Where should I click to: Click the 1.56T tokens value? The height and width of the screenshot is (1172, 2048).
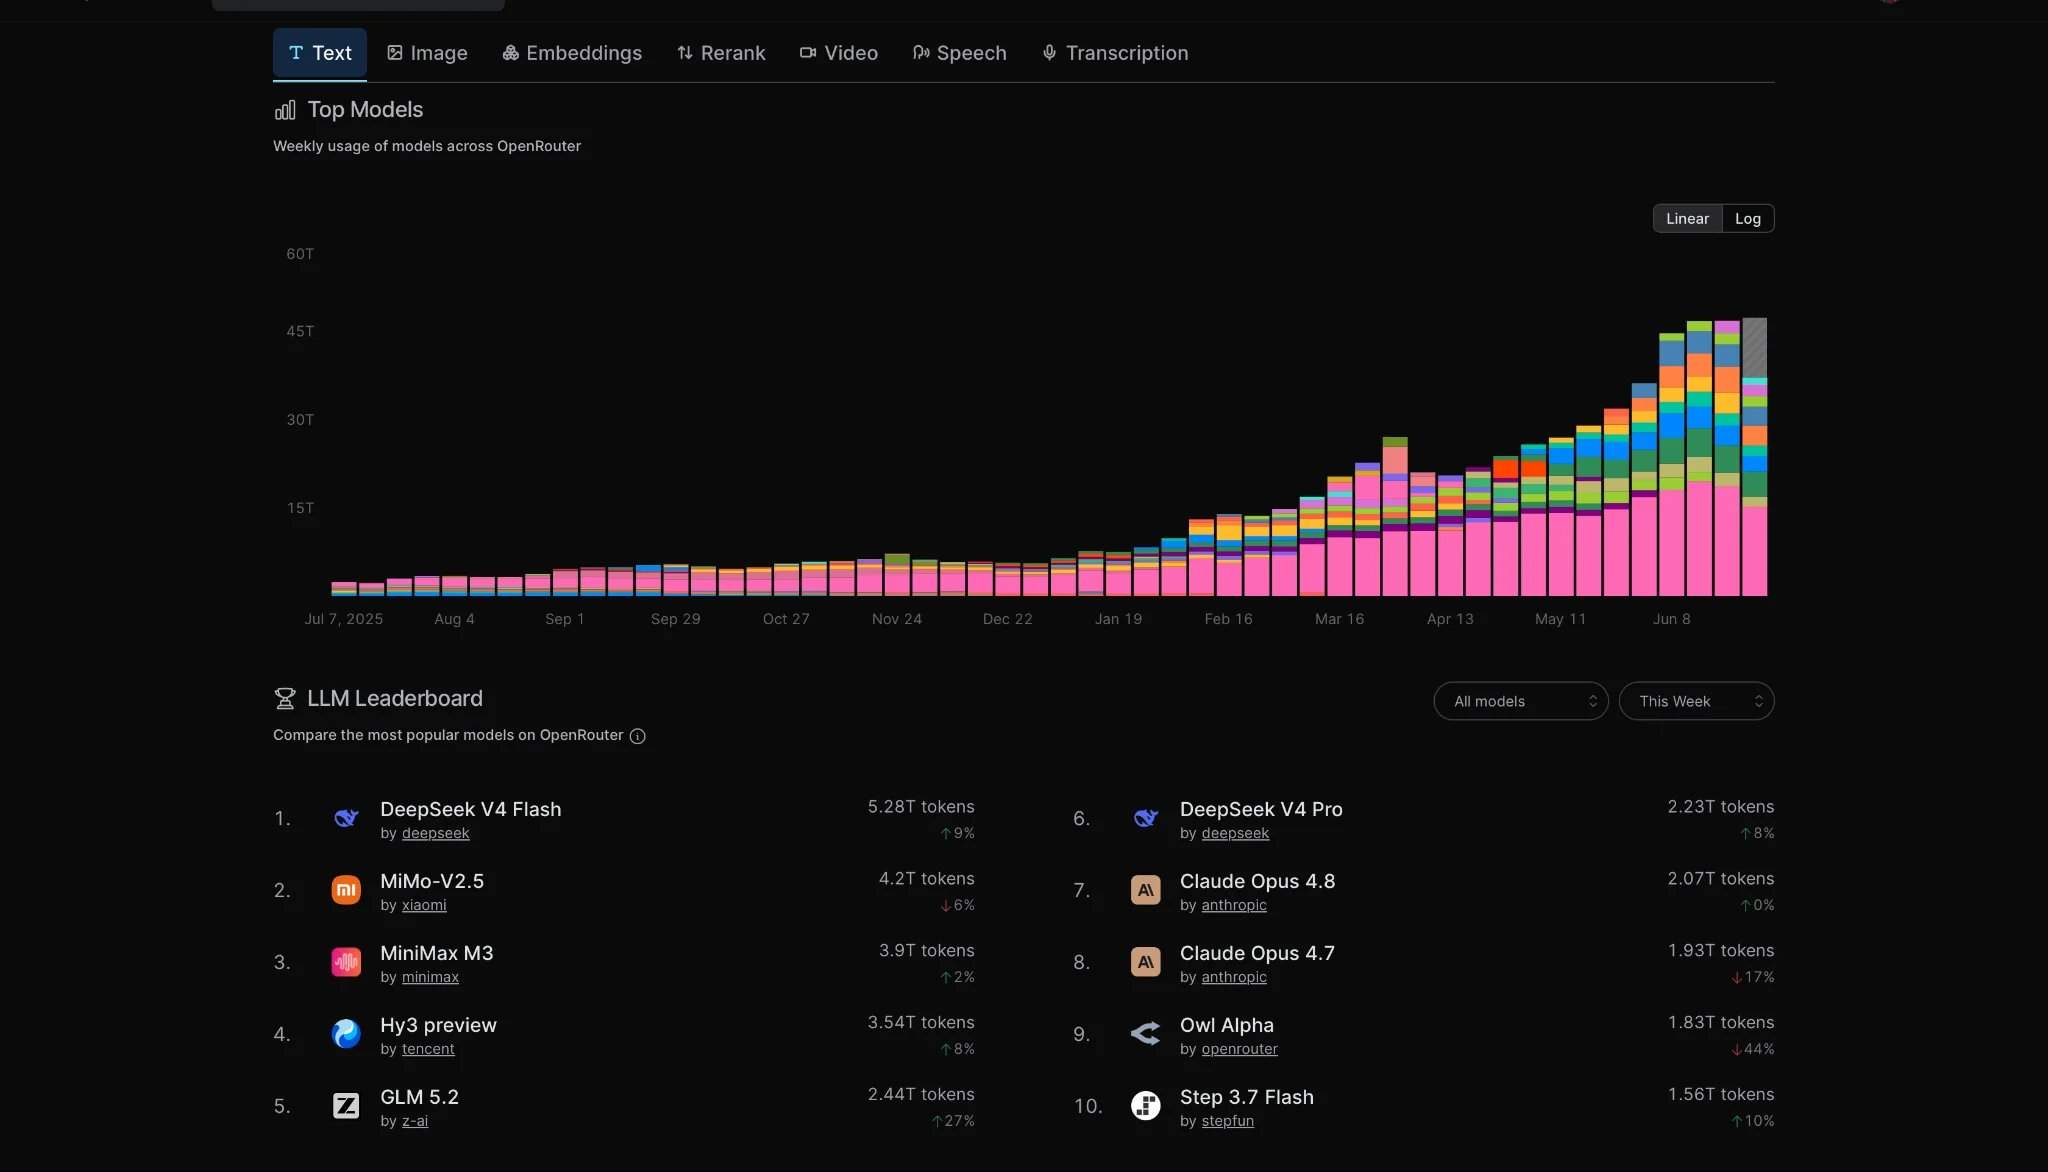pos(1721,1095)
